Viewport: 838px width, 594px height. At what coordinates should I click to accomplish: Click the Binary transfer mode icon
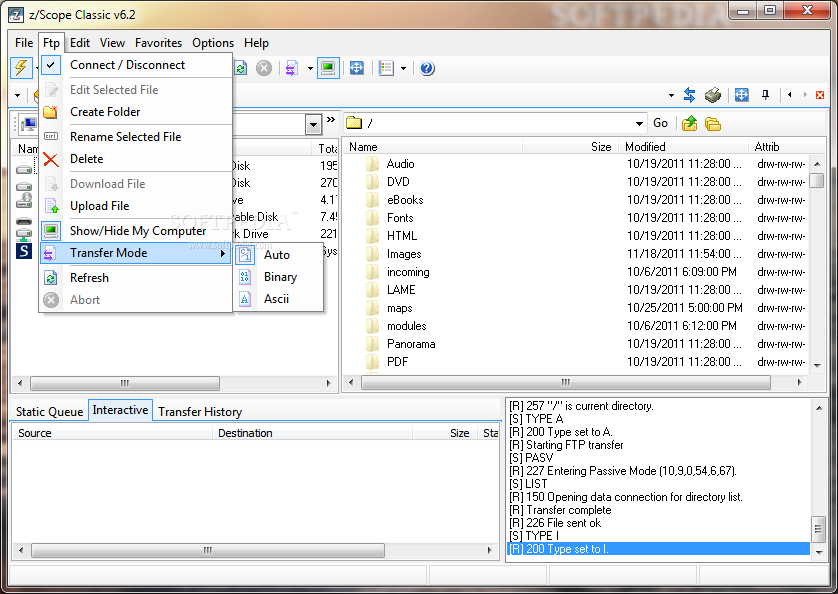point(245,277)
